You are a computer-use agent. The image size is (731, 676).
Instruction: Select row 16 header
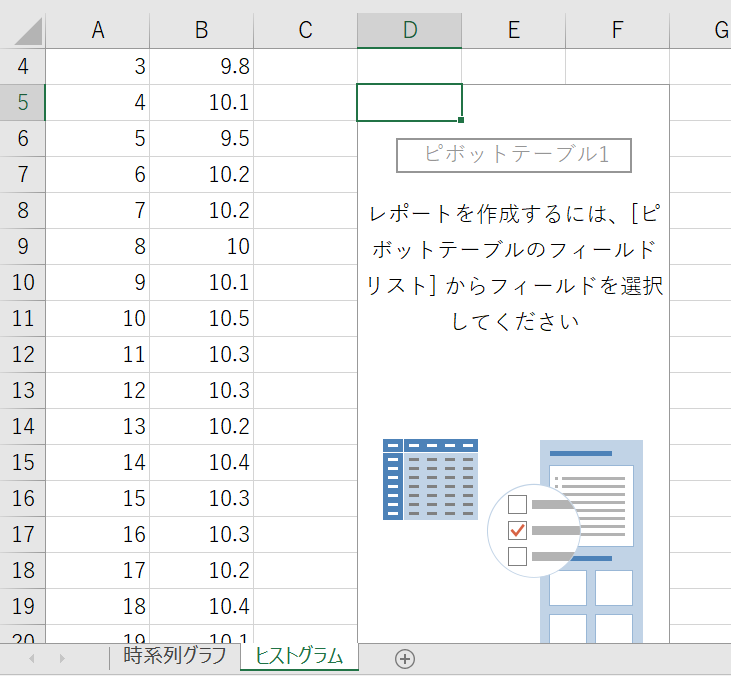22,498
